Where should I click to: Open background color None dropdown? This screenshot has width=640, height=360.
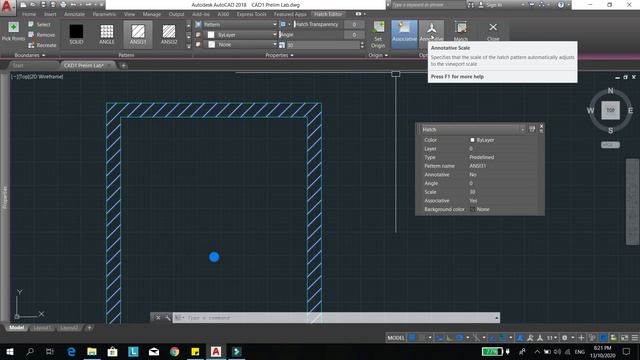[241, 44]
